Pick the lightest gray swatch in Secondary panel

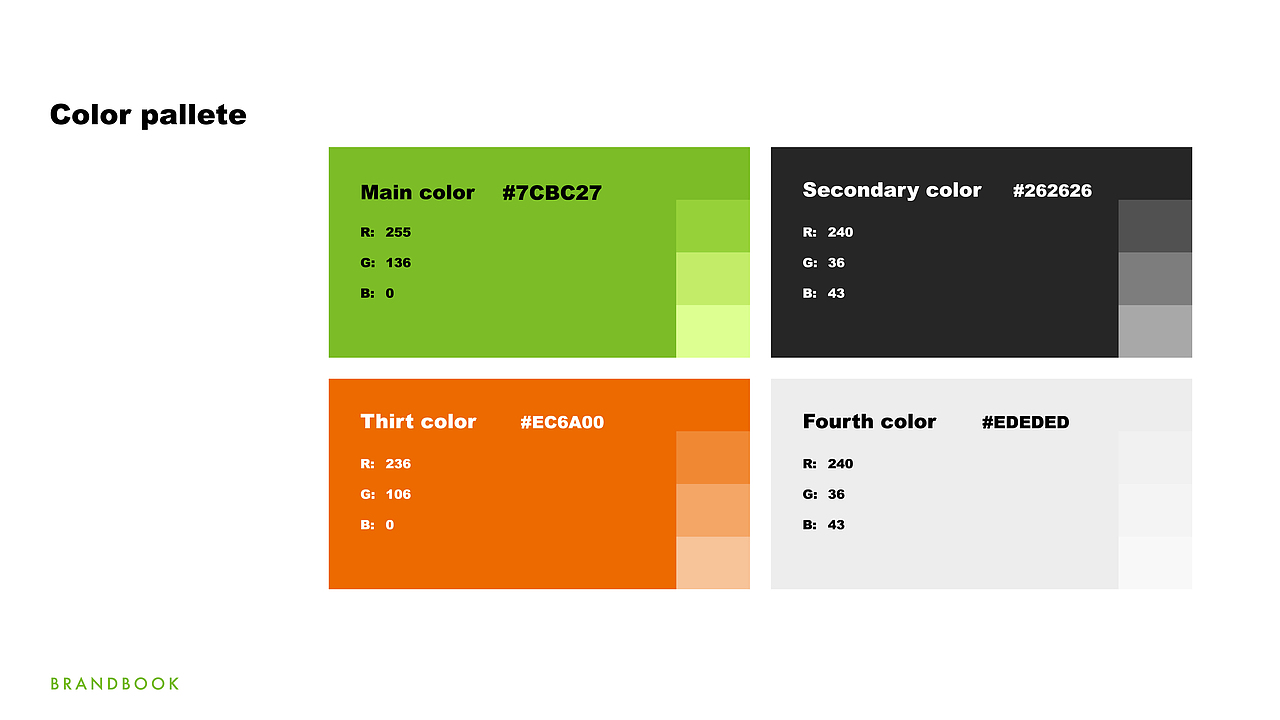coord(1155,330)
